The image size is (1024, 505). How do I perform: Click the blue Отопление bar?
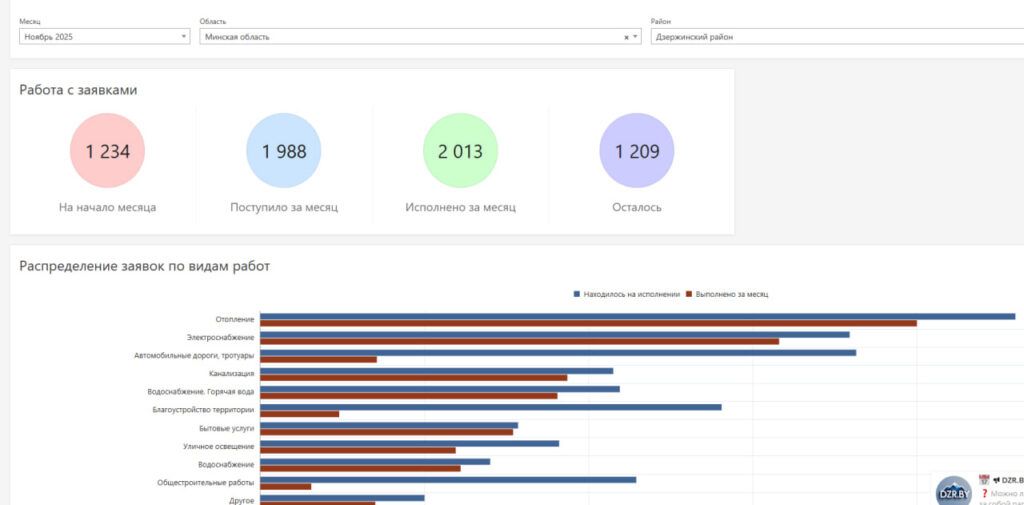pos(637,316)
